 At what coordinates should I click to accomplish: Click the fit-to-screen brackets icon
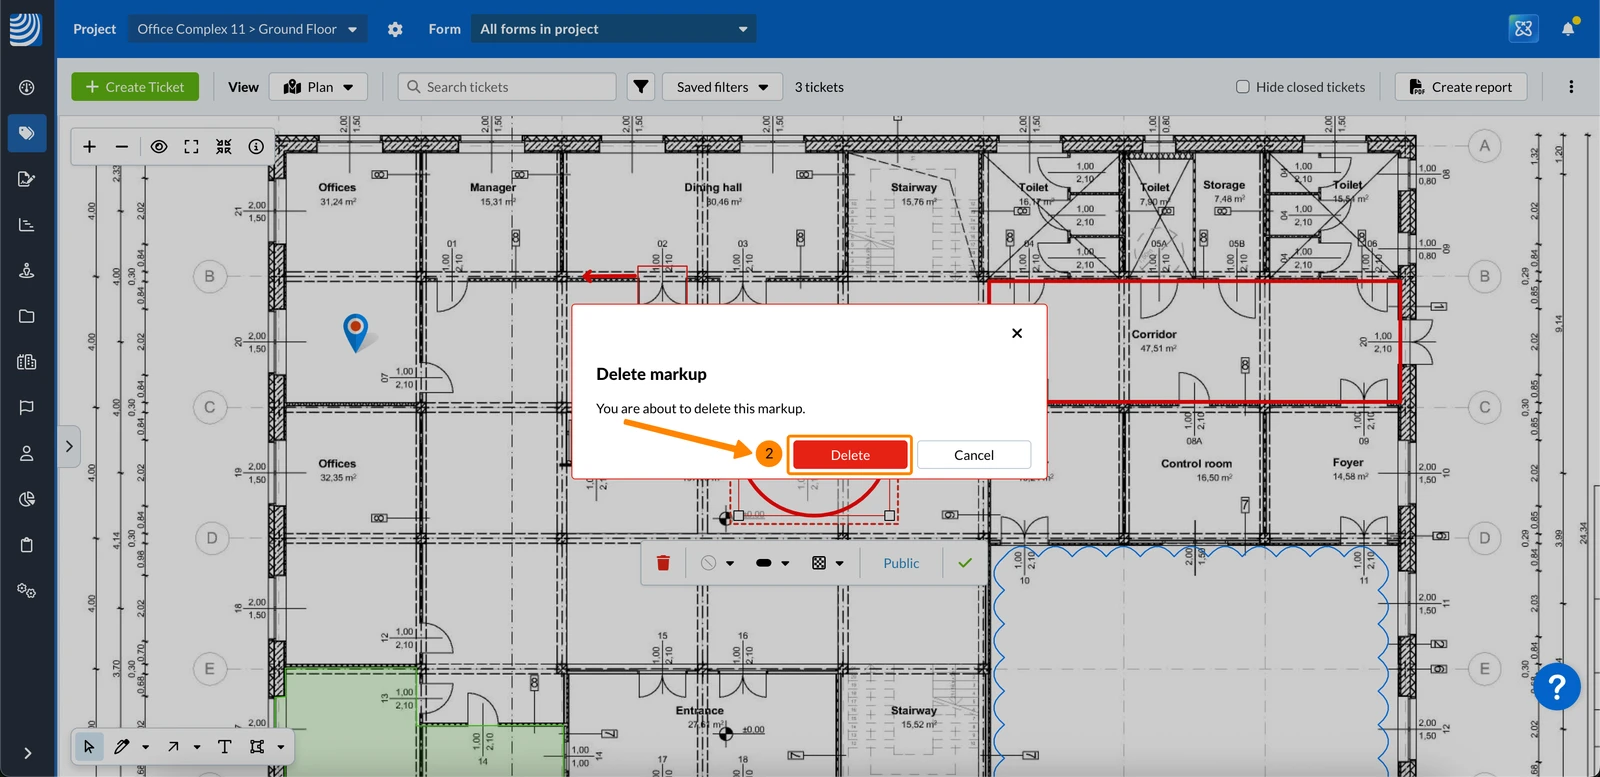191,147
